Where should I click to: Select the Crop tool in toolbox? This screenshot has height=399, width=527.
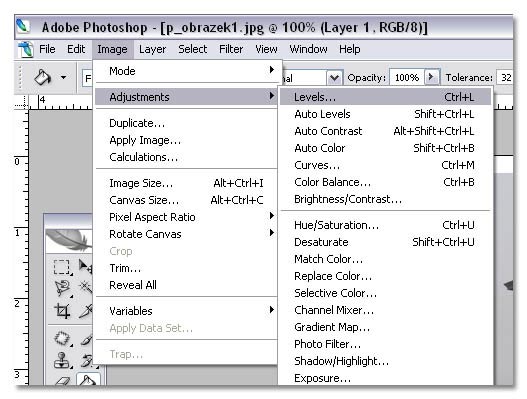coord(62,311)
